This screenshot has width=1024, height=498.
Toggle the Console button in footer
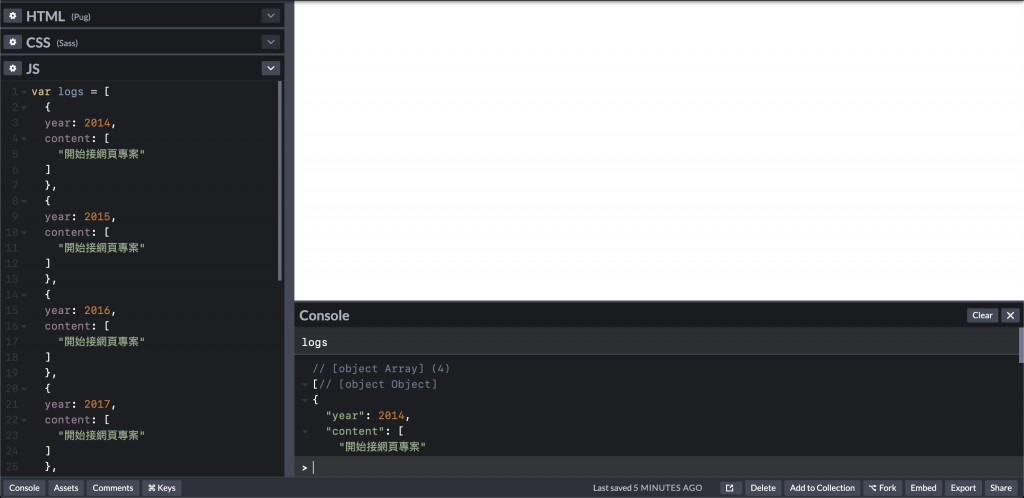(24, 488)
